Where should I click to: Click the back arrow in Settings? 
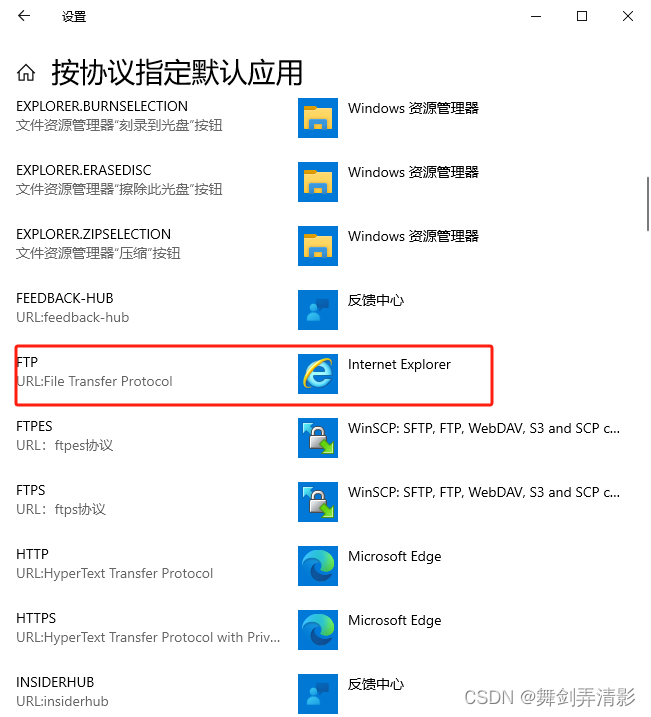tap(24, 16)
